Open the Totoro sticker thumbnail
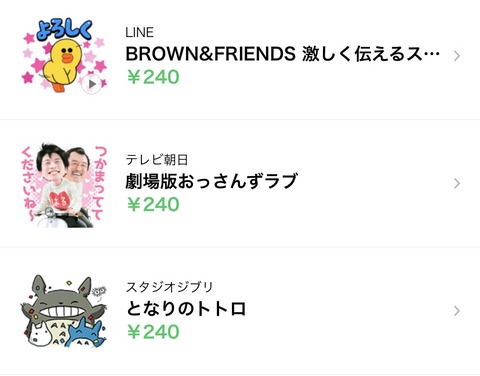Image resolution: width=480 pixels, height=376 pixels. pos(64,312)
